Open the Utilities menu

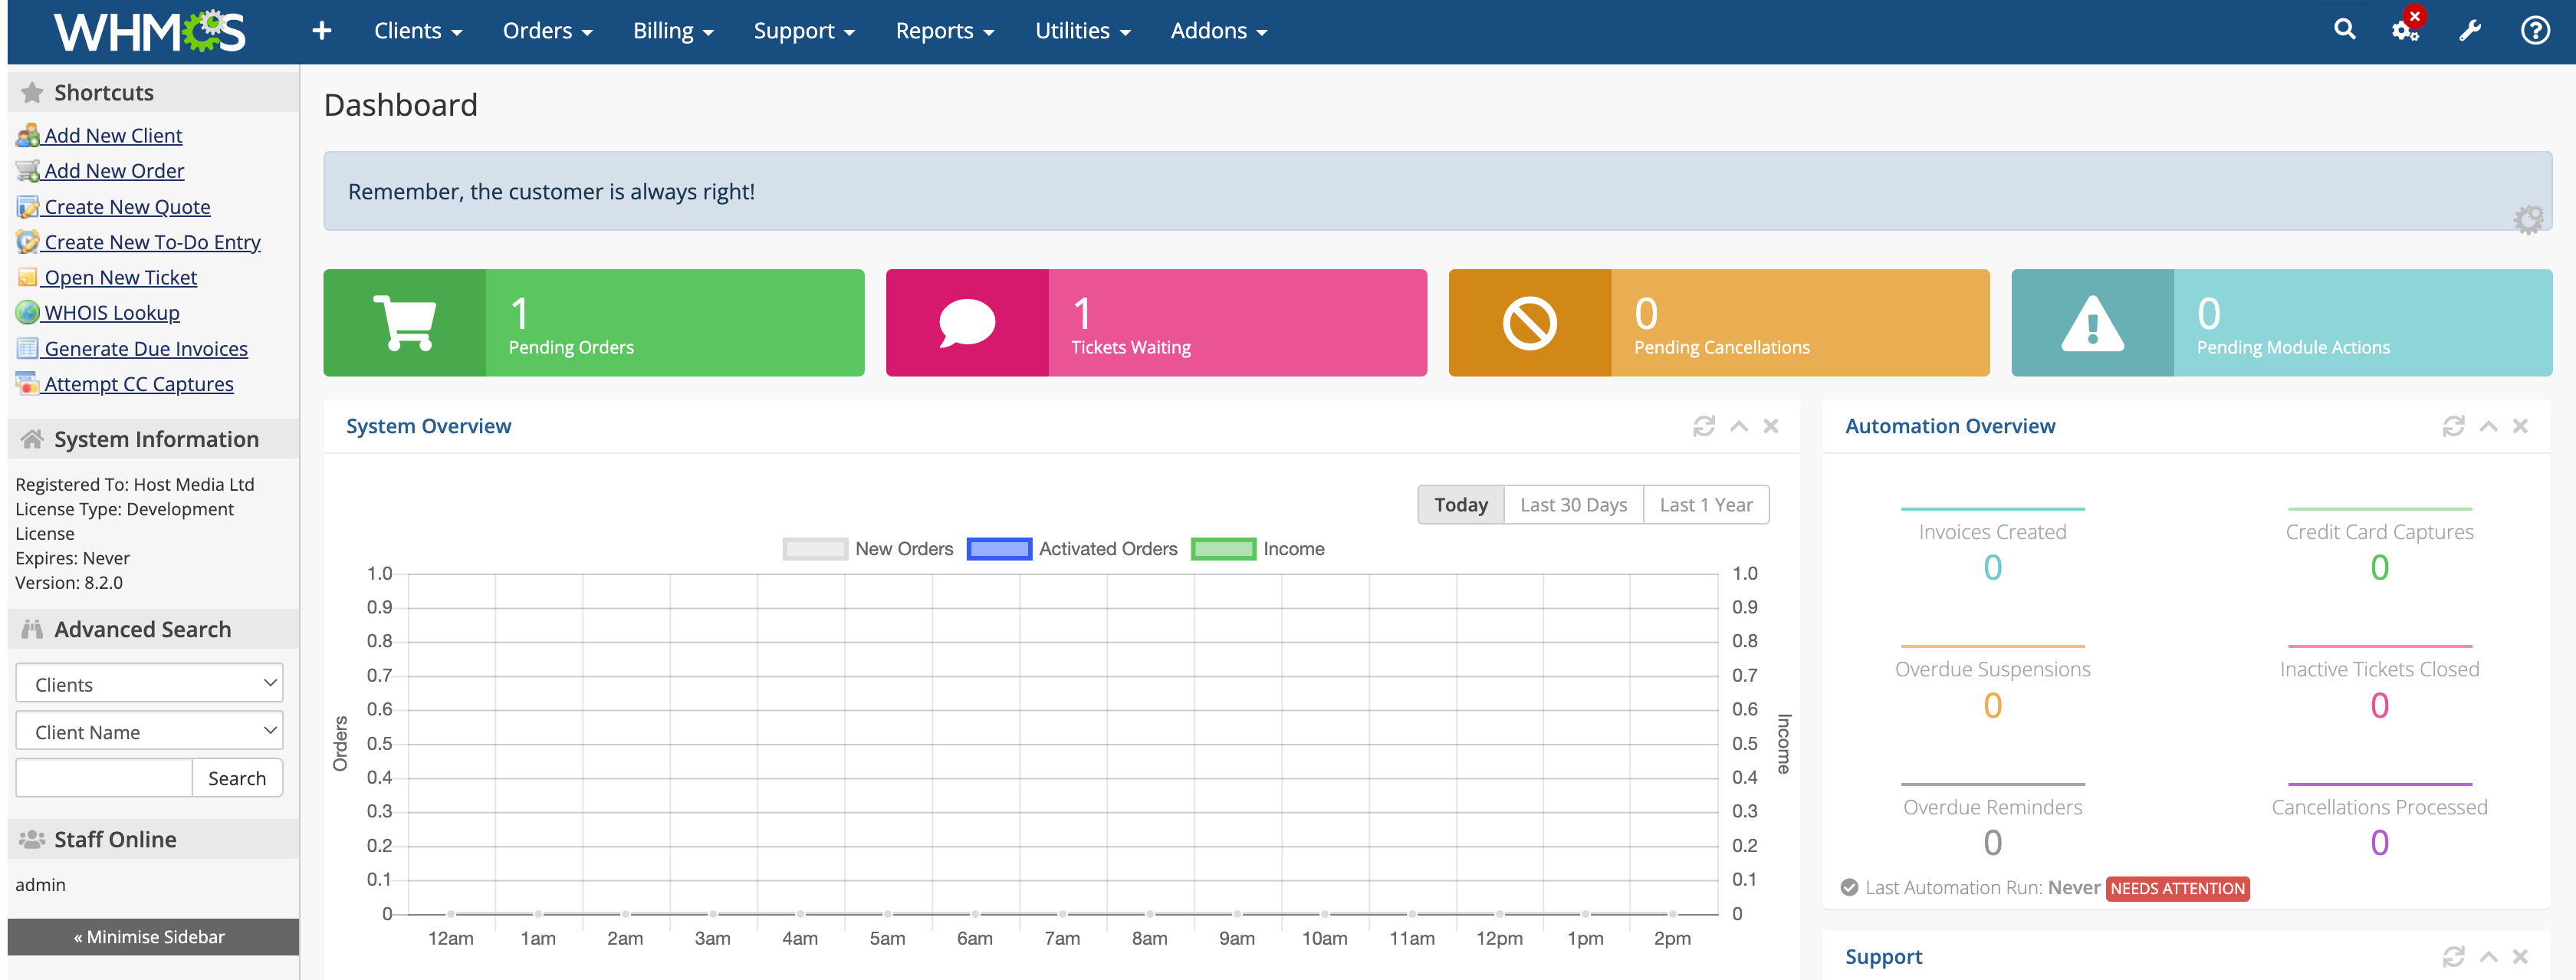pos(1082,31)
